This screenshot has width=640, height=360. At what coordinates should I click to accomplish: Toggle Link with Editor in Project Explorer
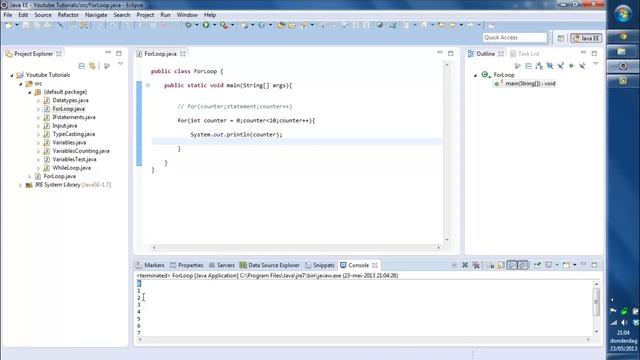coord(93,66)
